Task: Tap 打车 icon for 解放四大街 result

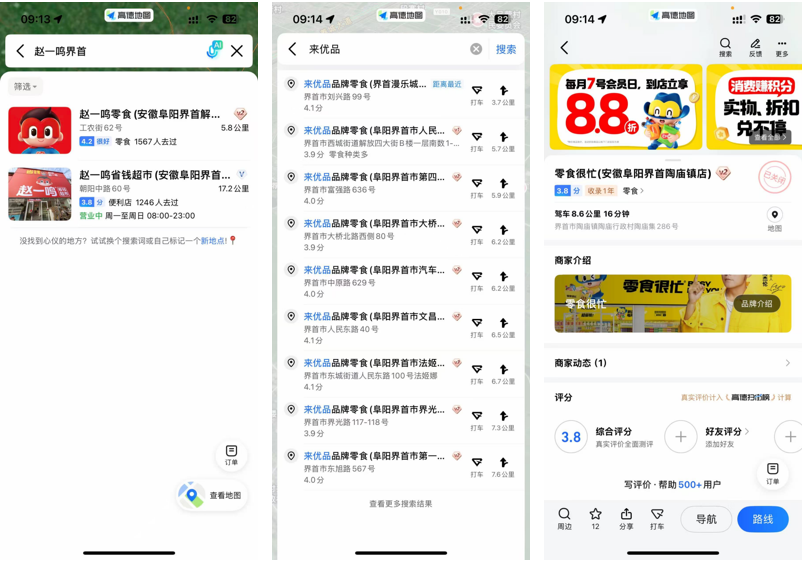Action: pyautogui.click(x=477, y=142)
